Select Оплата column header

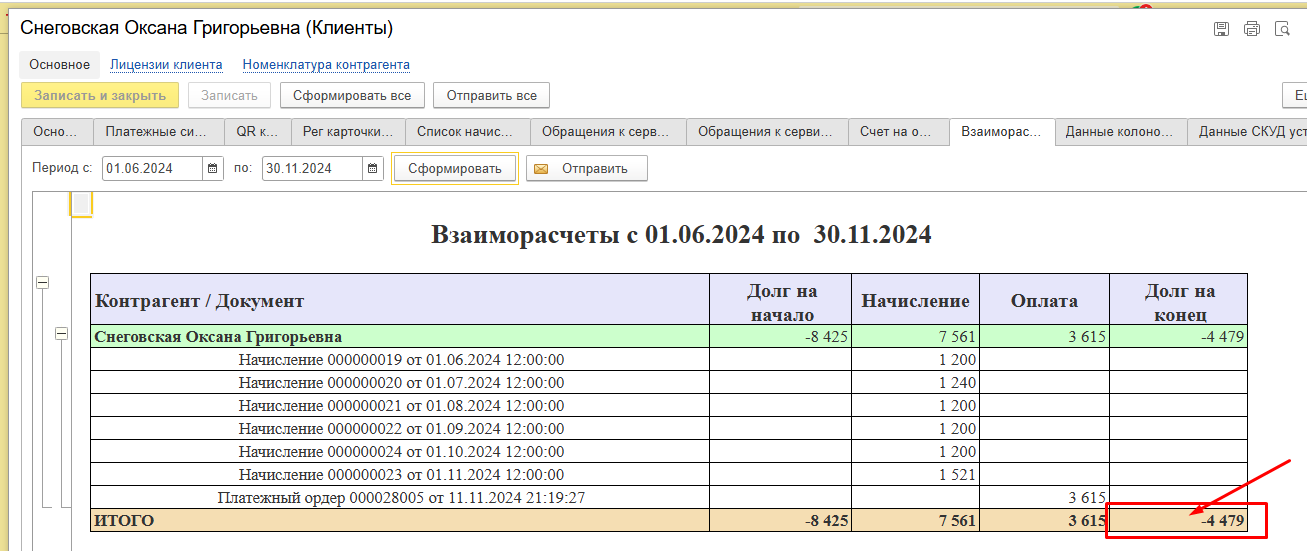1044,300
